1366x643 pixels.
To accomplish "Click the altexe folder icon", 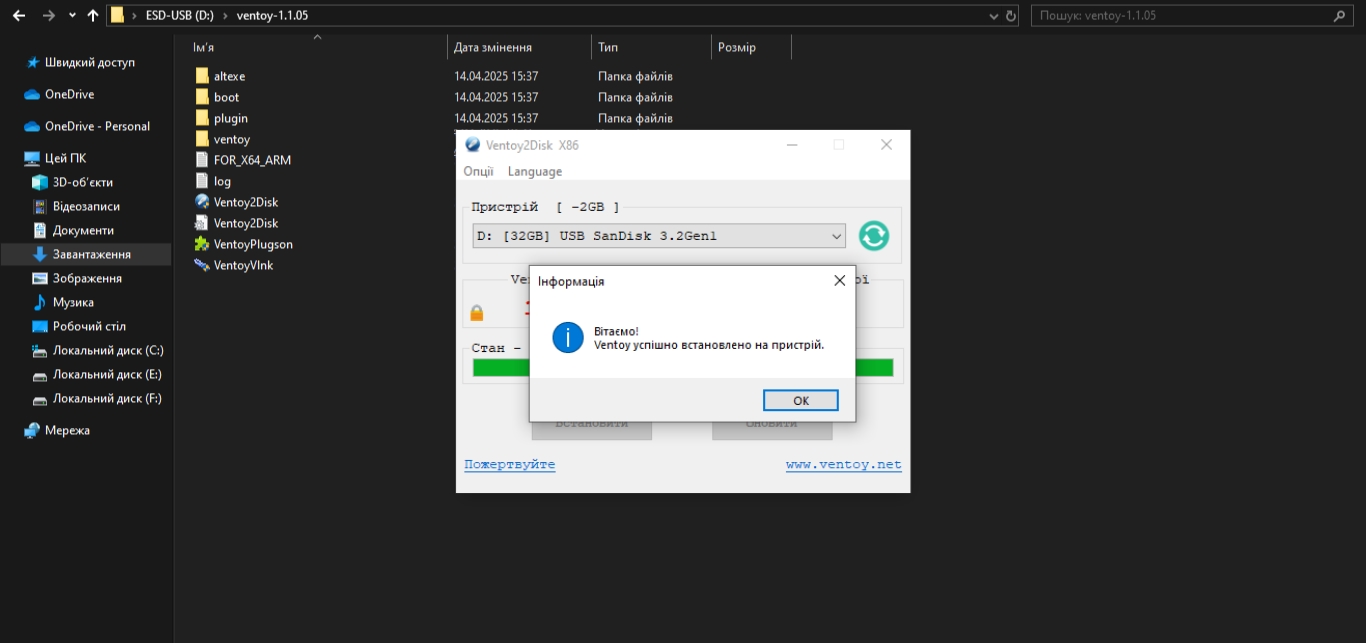I will [x=202, y=76].
